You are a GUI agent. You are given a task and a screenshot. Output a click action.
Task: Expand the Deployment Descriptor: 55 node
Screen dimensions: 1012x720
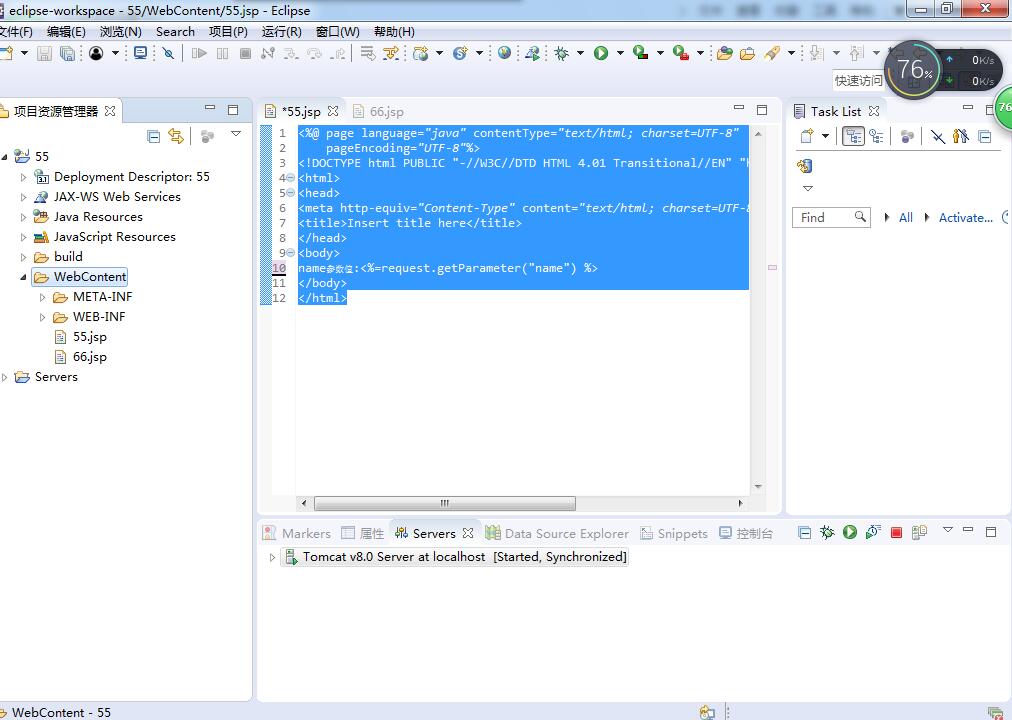tap(24, 177)
